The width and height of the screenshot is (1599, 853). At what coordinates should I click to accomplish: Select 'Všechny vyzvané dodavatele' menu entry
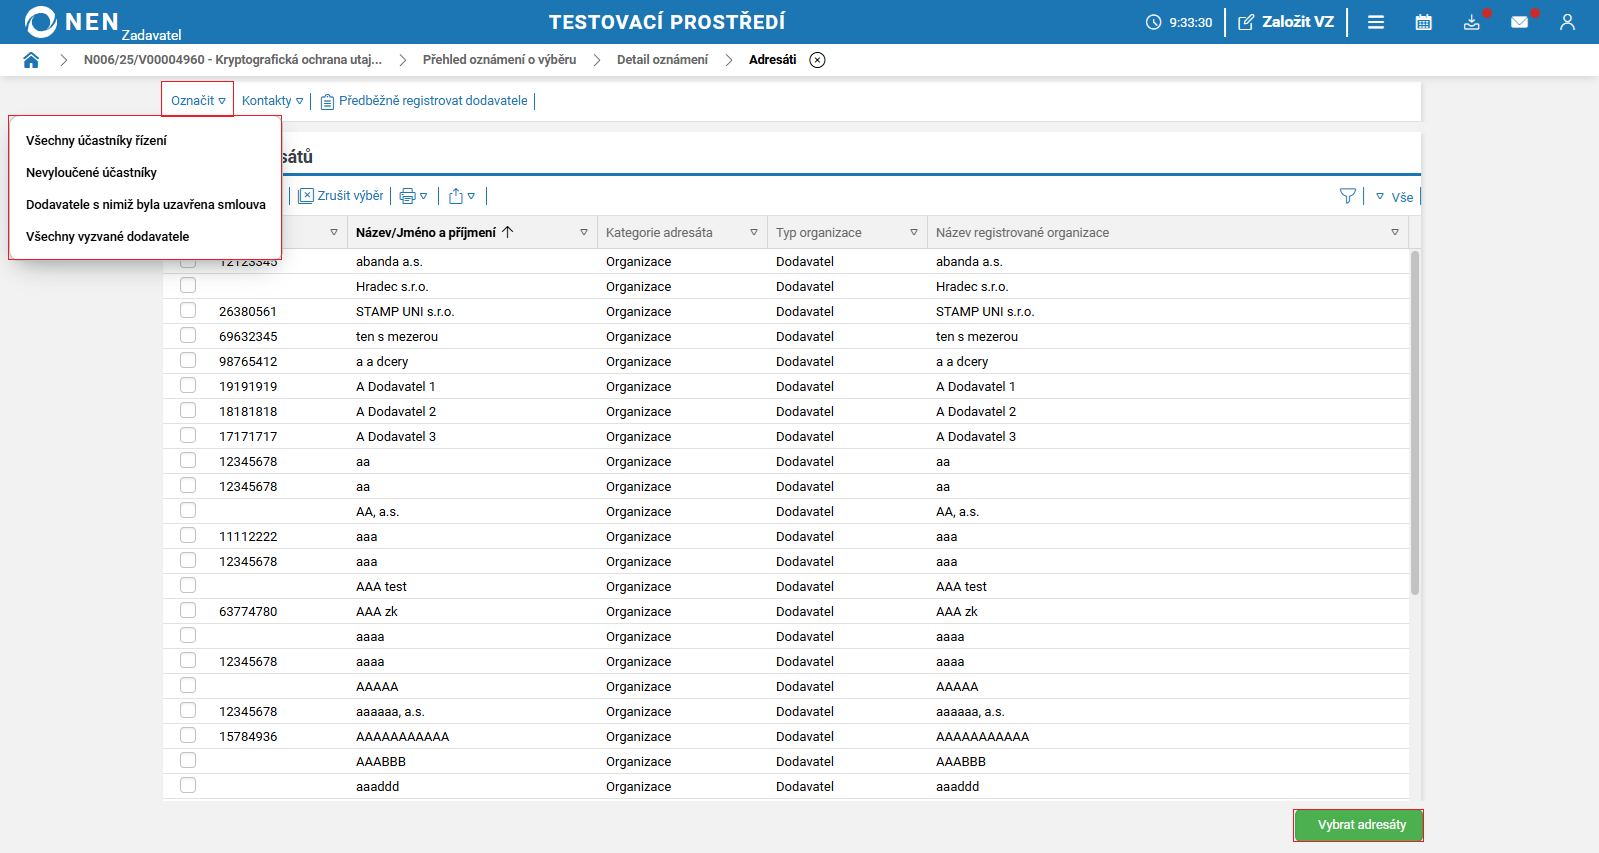107,237
